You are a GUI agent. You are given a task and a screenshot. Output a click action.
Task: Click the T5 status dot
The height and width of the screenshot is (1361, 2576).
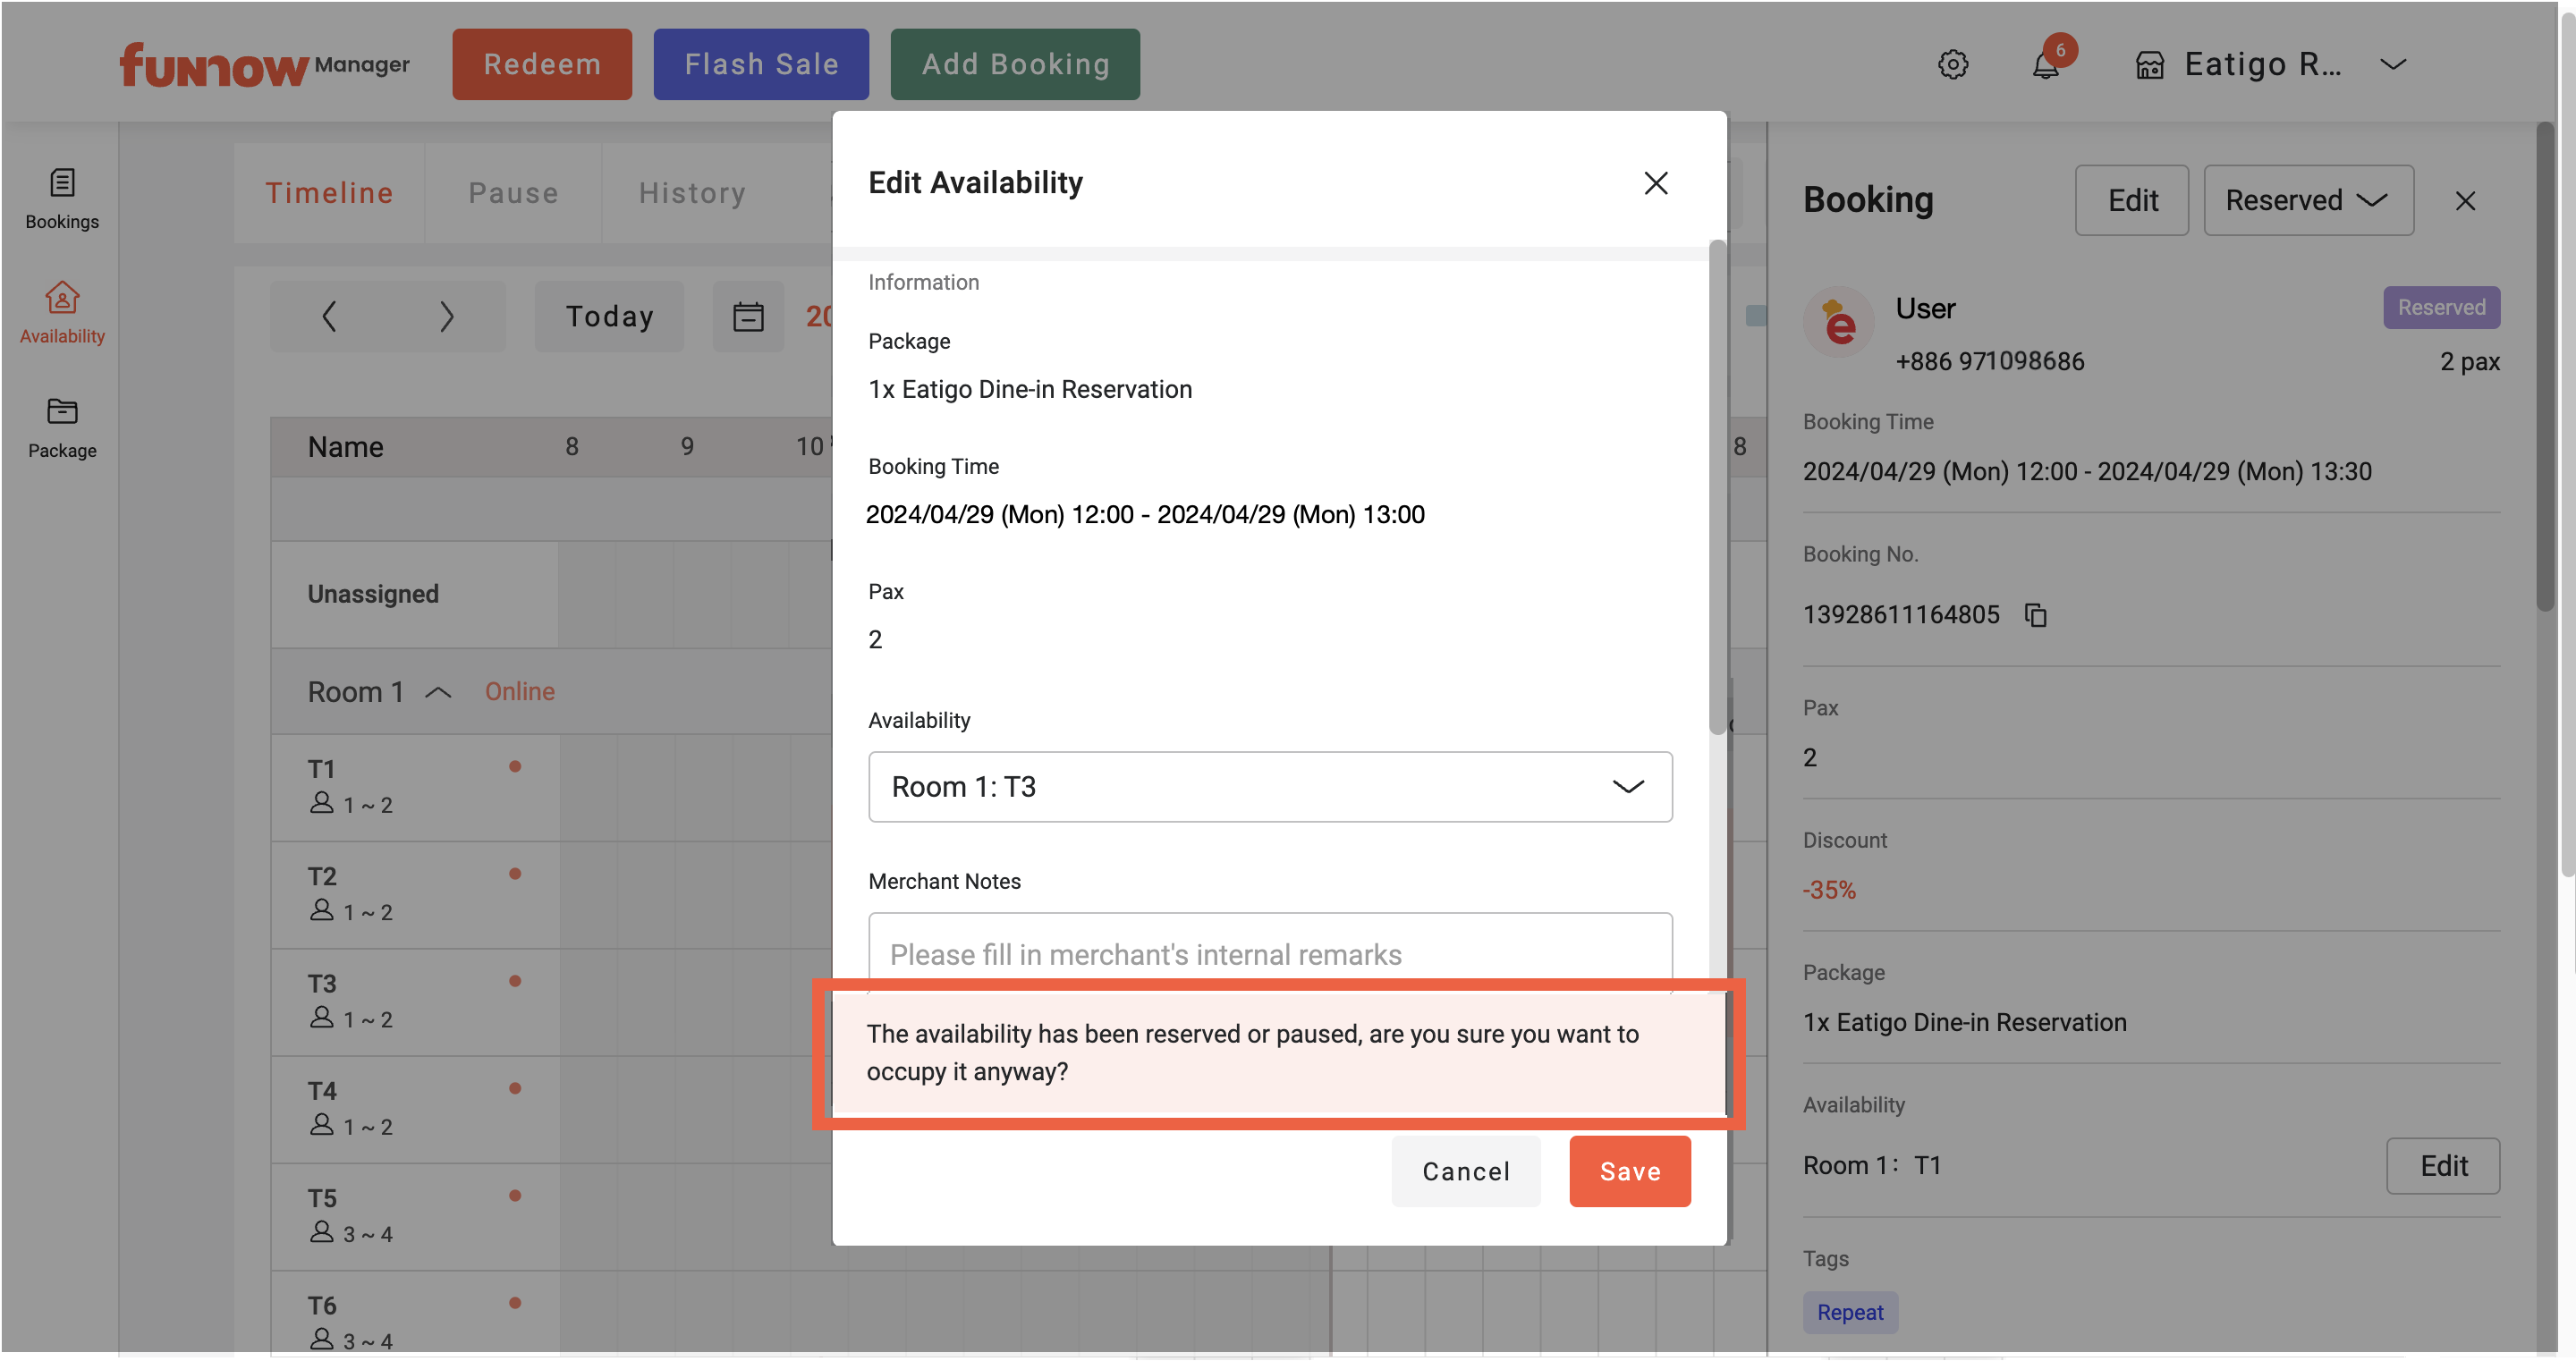515,1196
